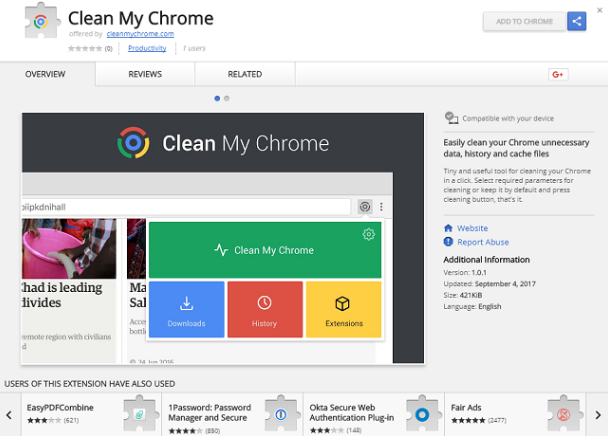Open the Okta Secure Web Authentication card
Viewport: 611px width, 436px height.
pyautogui.click(x=374, y=414)
